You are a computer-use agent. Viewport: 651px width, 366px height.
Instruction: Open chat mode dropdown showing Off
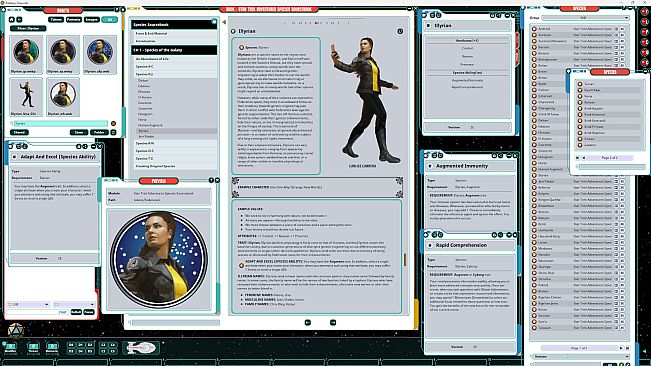point(29,305)
